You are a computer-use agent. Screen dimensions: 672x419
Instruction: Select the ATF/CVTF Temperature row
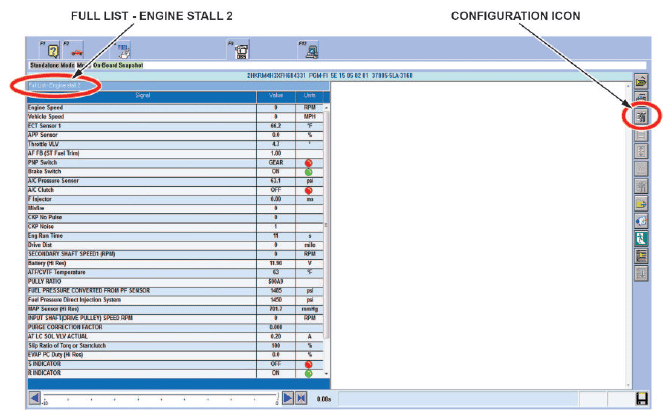tap(175, 272)
